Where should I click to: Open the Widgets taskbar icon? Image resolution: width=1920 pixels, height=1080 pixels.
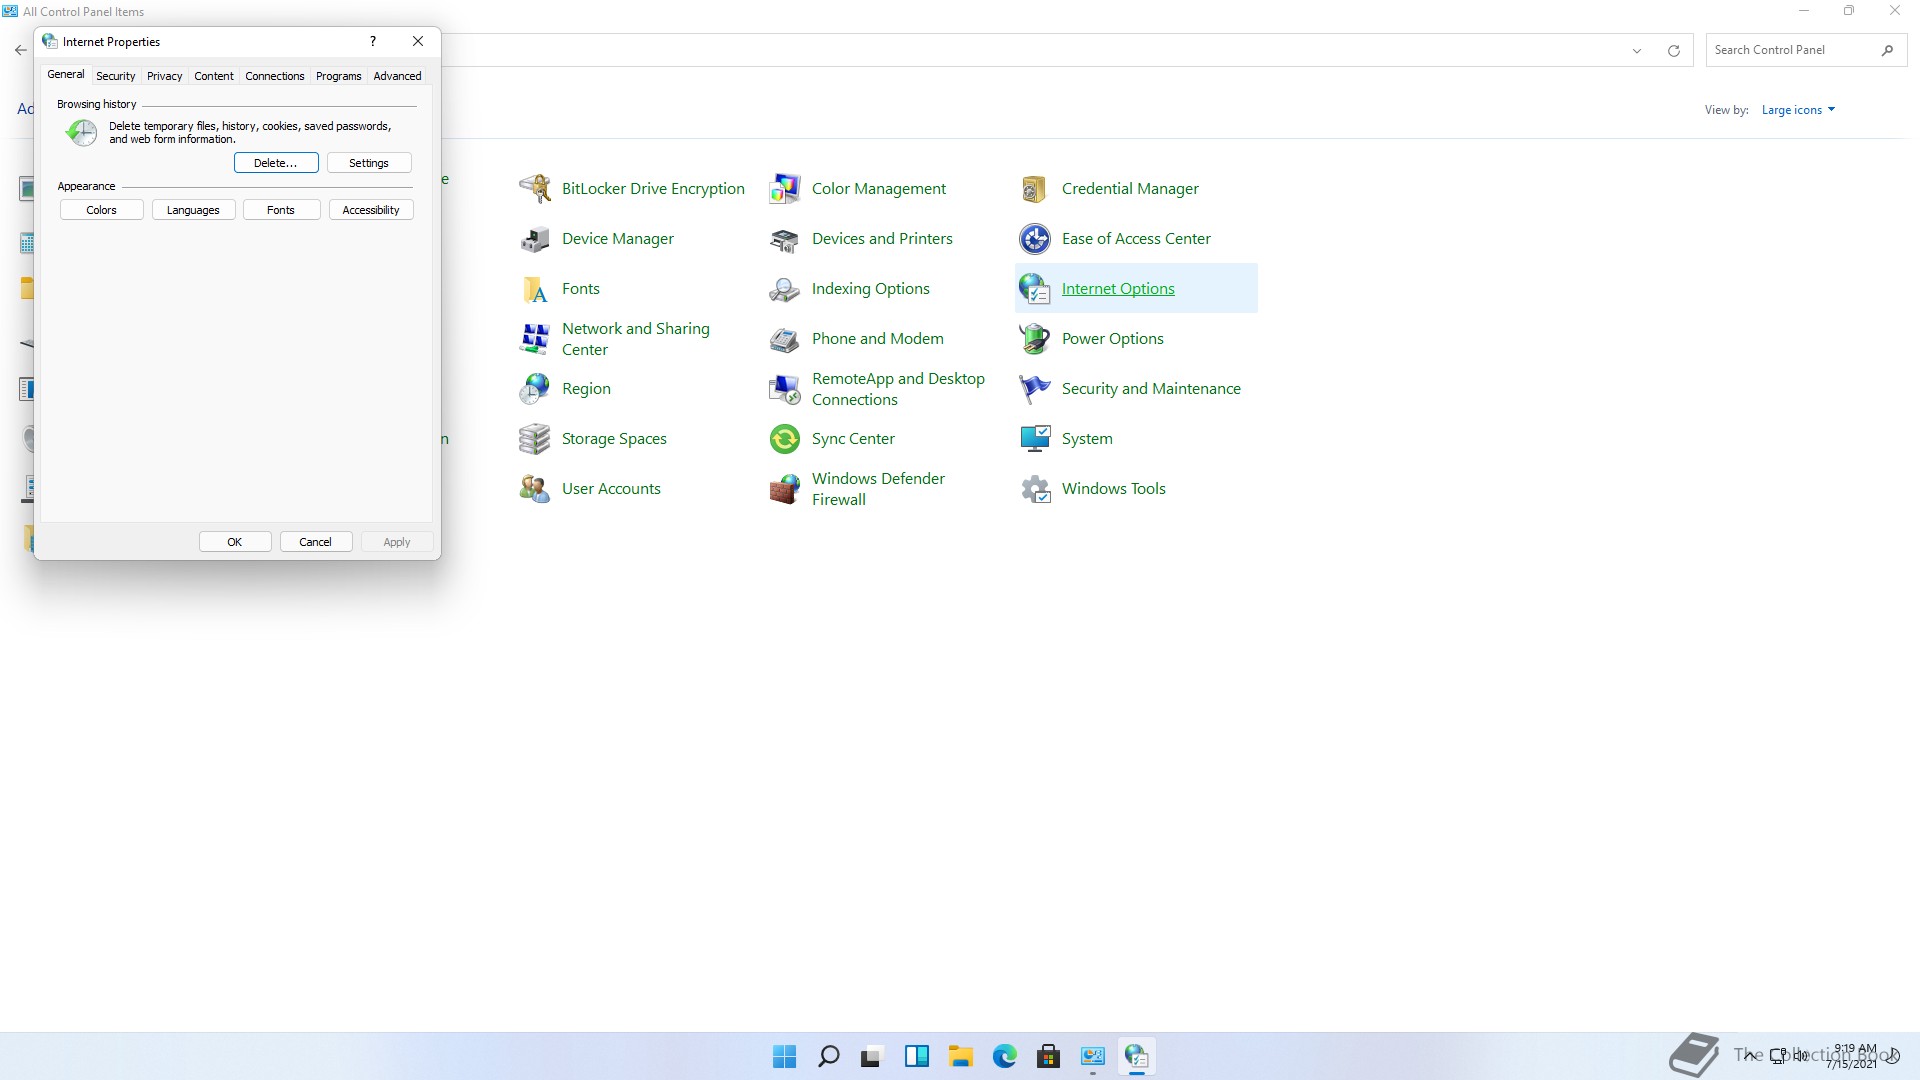[917, 1056]
